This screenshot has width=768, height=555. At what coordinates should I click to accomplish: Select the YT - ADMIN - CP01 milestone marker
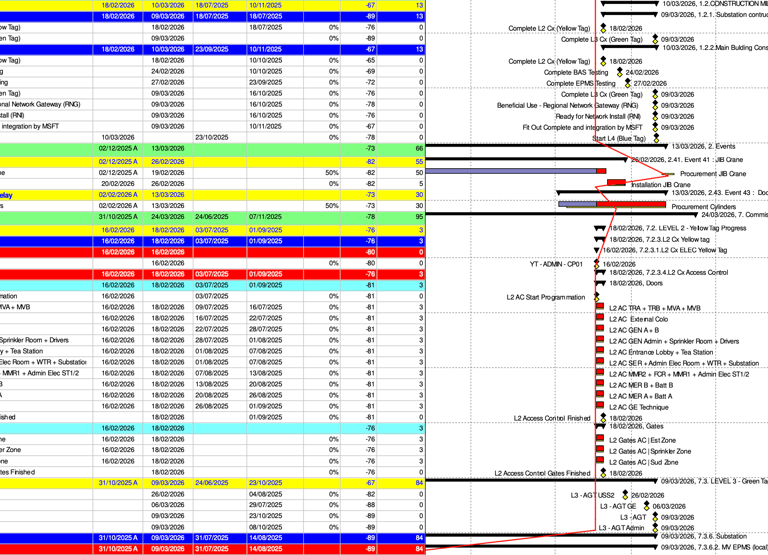pyautogui.click(x=597, y=264)
